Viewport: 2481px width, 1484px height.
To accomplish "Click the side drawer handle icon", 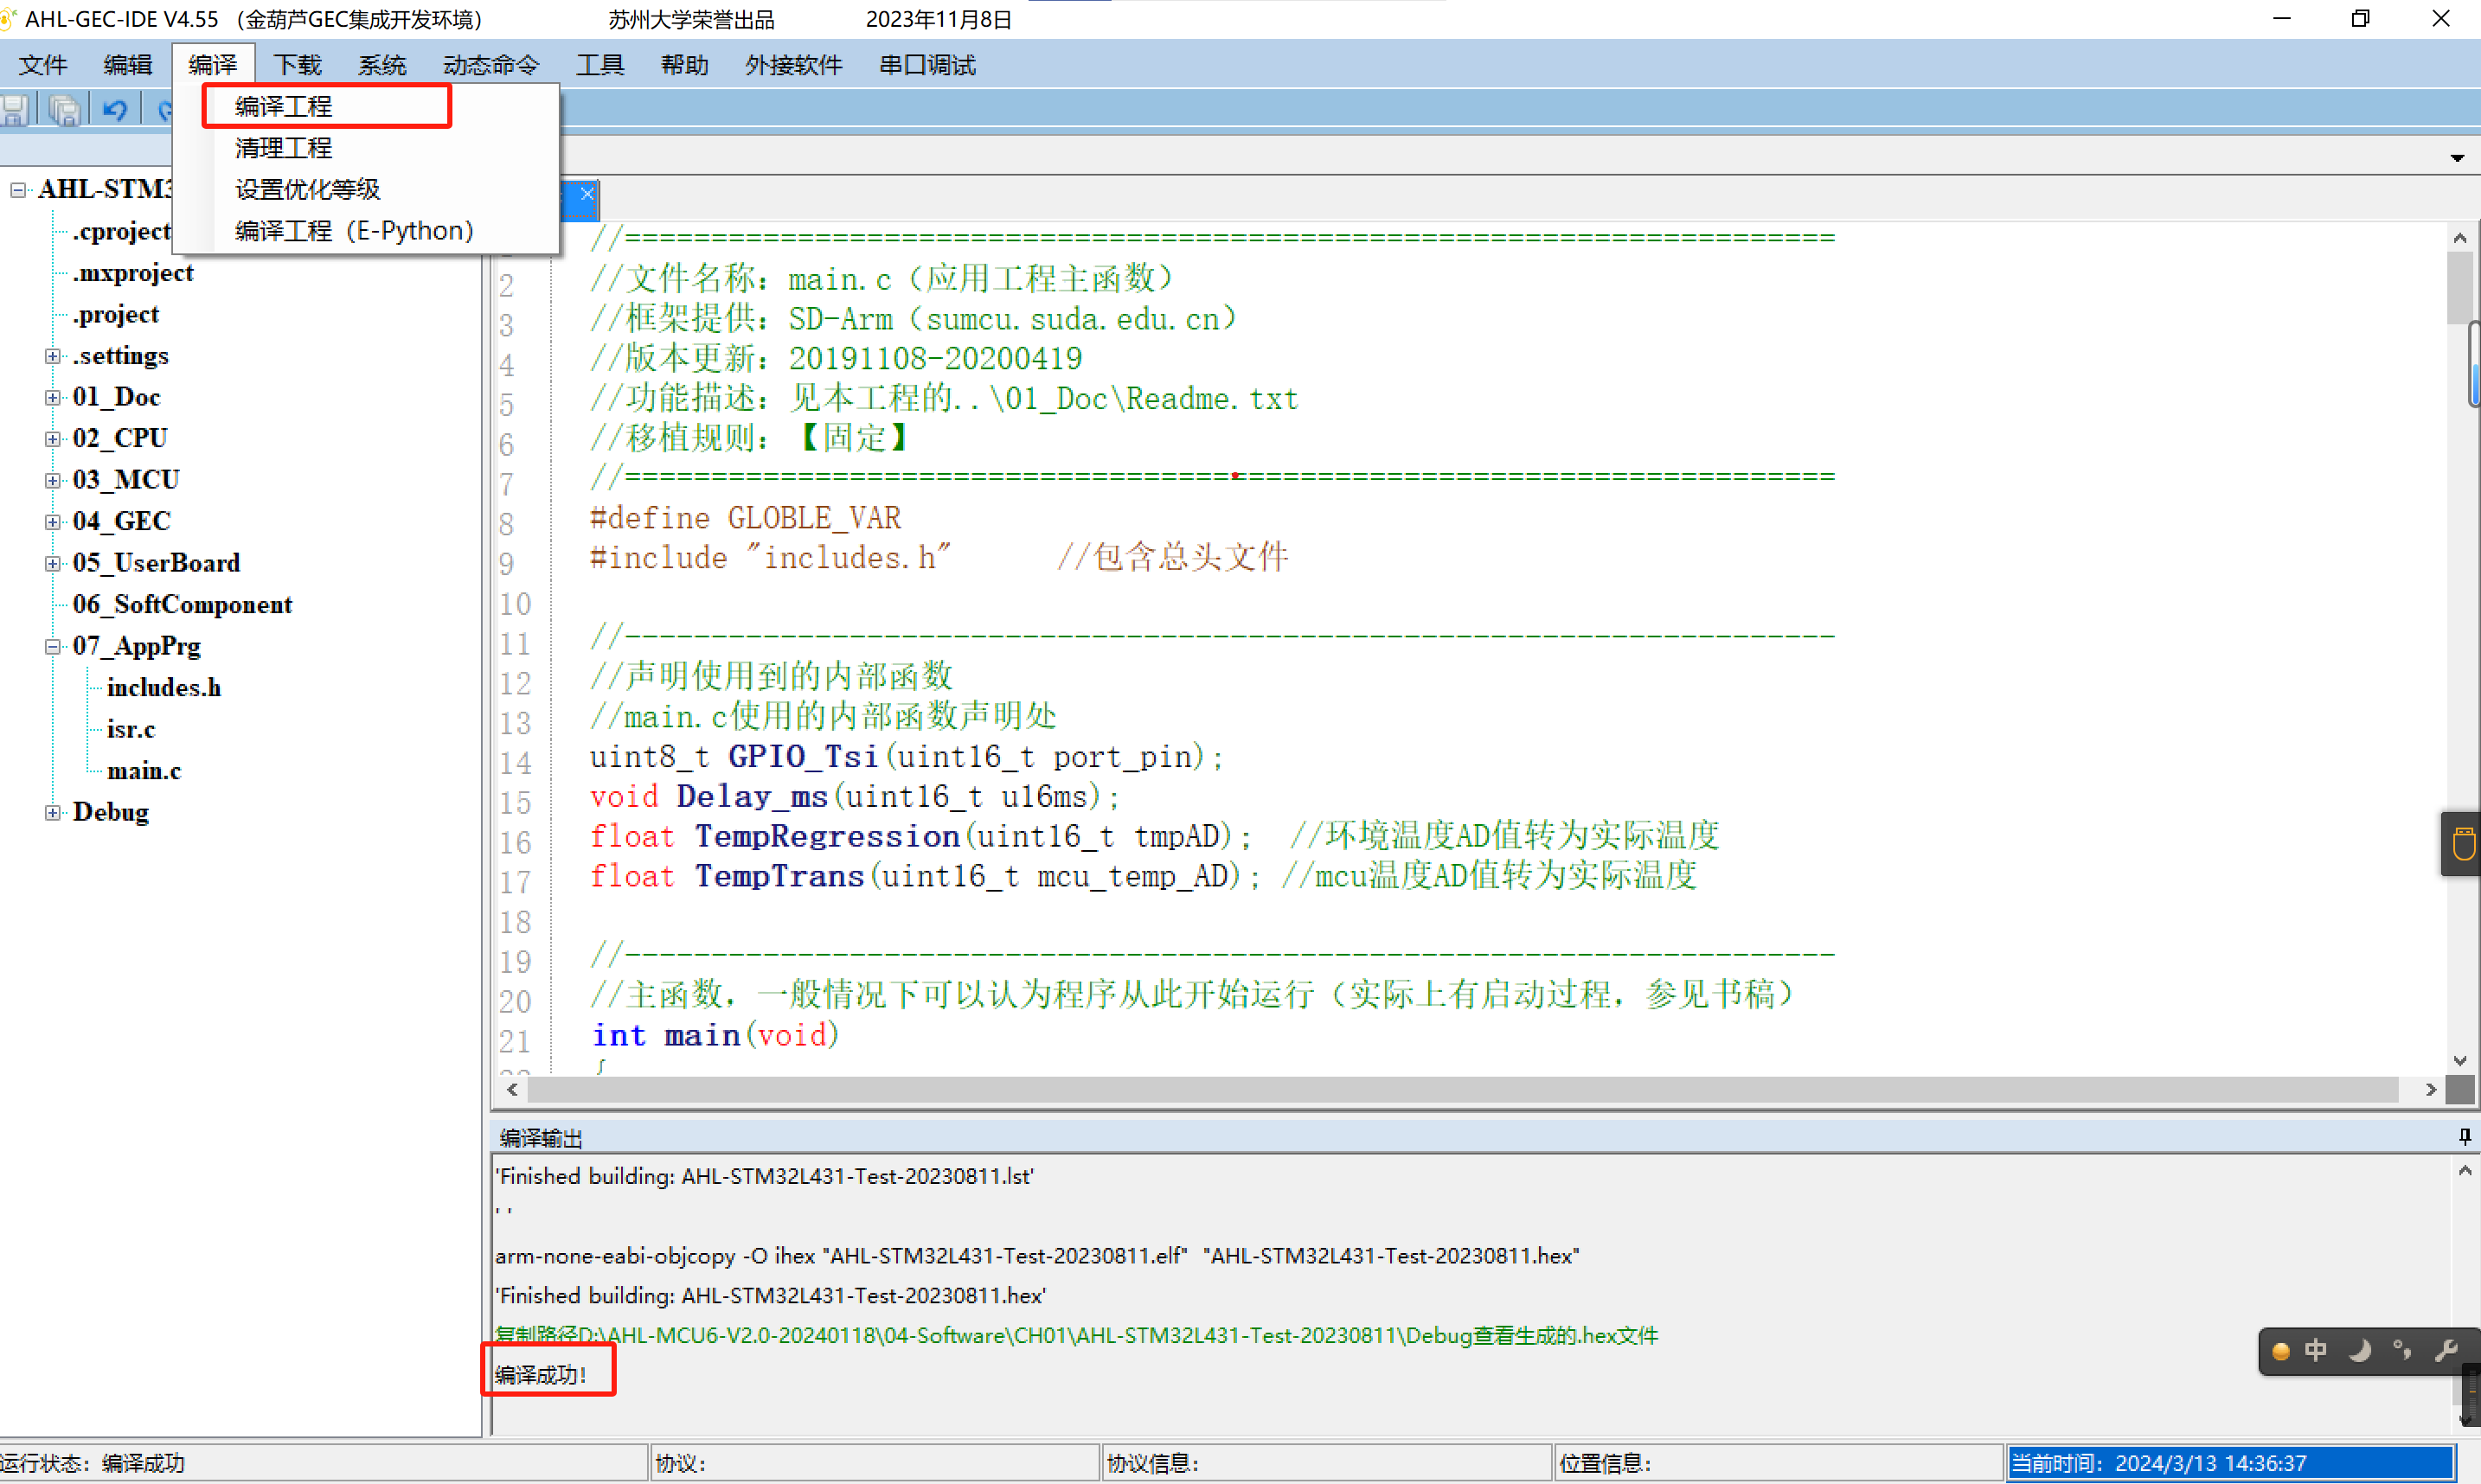I will pyautogui.click(x=2463, y=843).
